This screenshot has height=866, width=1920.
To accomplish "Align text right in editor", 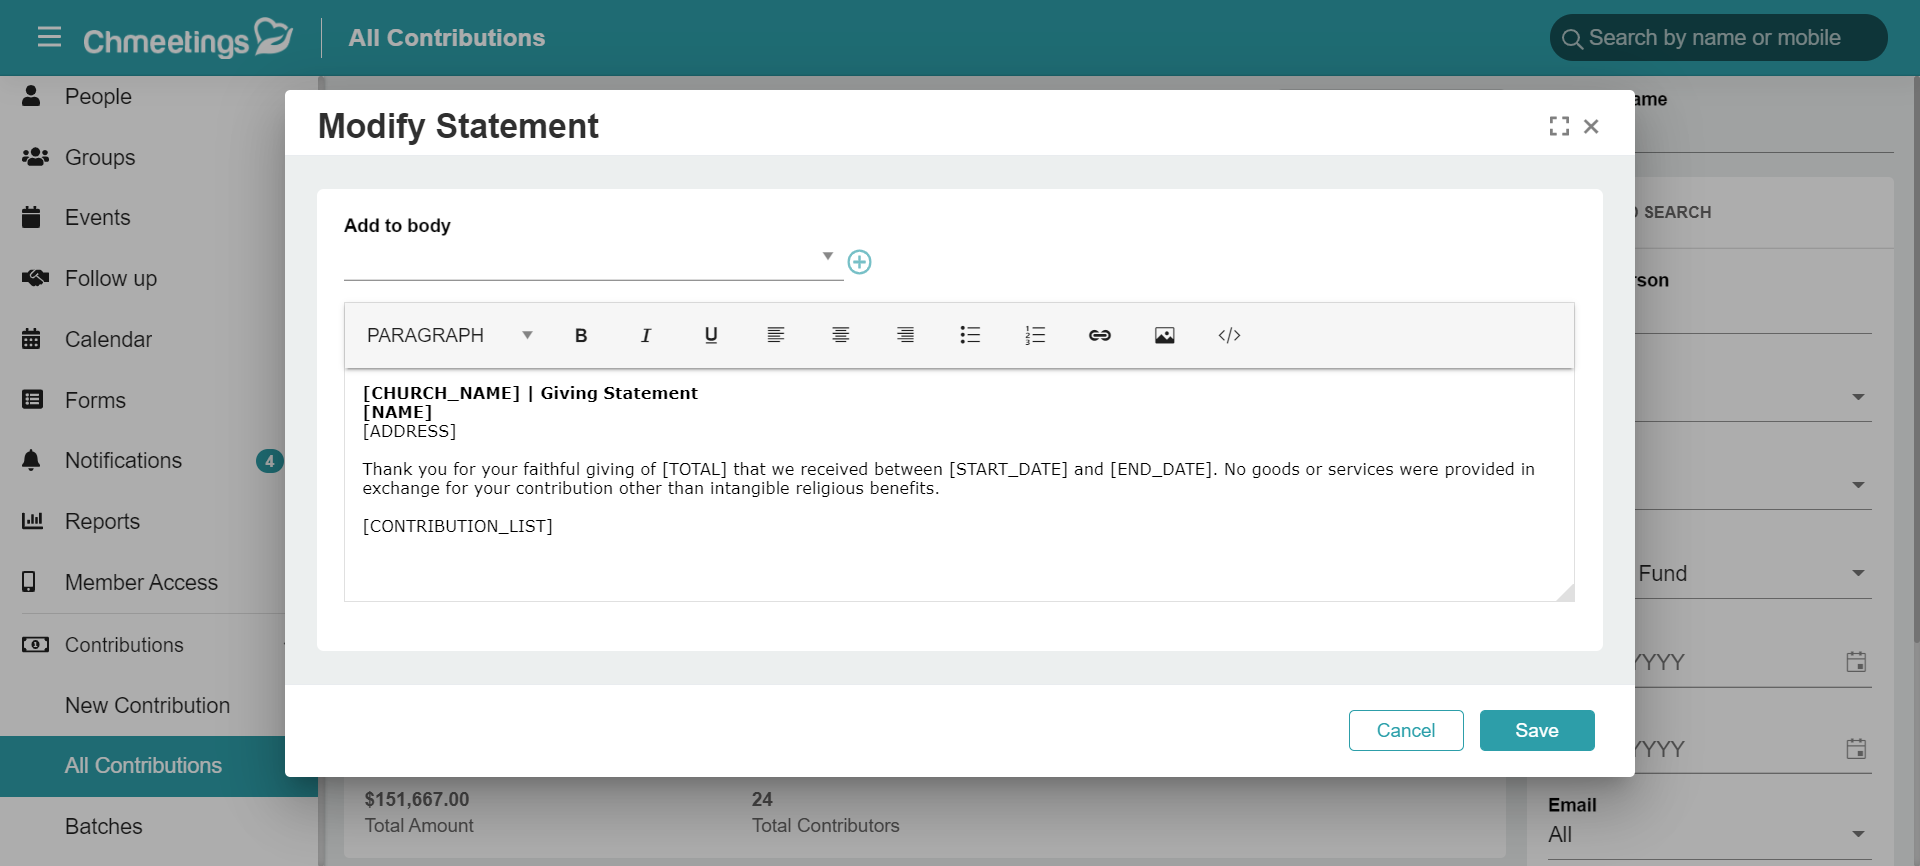I will point(905,335).
